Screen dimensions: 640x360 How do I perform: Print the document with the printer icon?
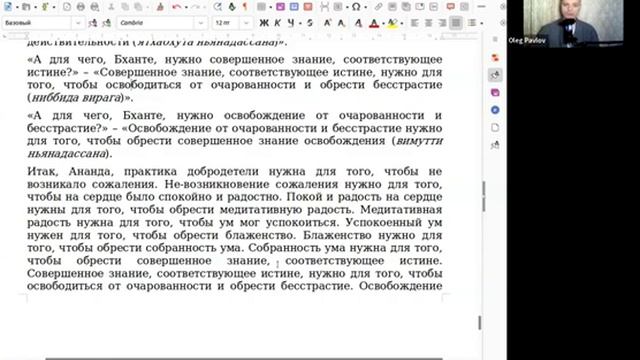80,7
